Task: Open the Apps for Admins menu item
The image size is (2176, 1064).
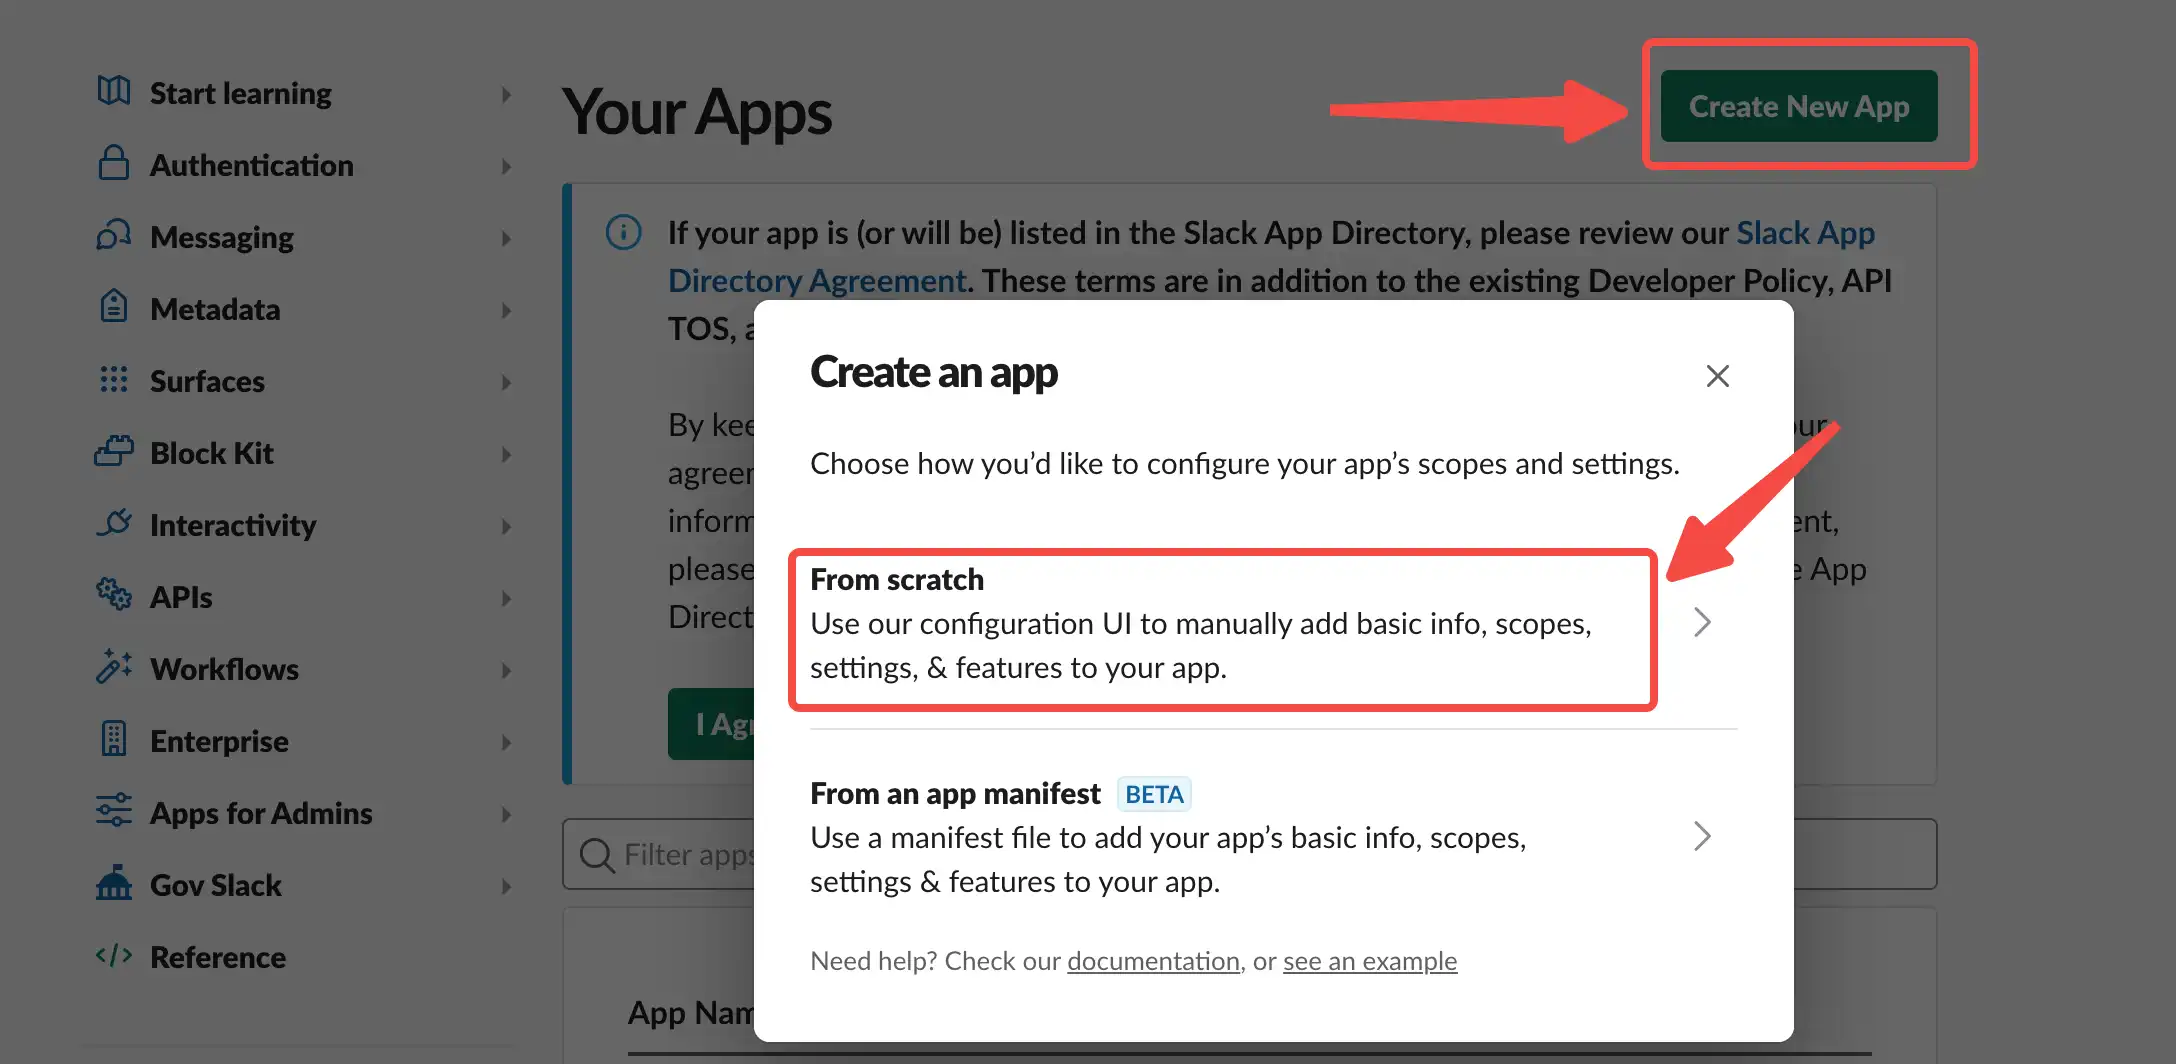Action: coord(261,814)
